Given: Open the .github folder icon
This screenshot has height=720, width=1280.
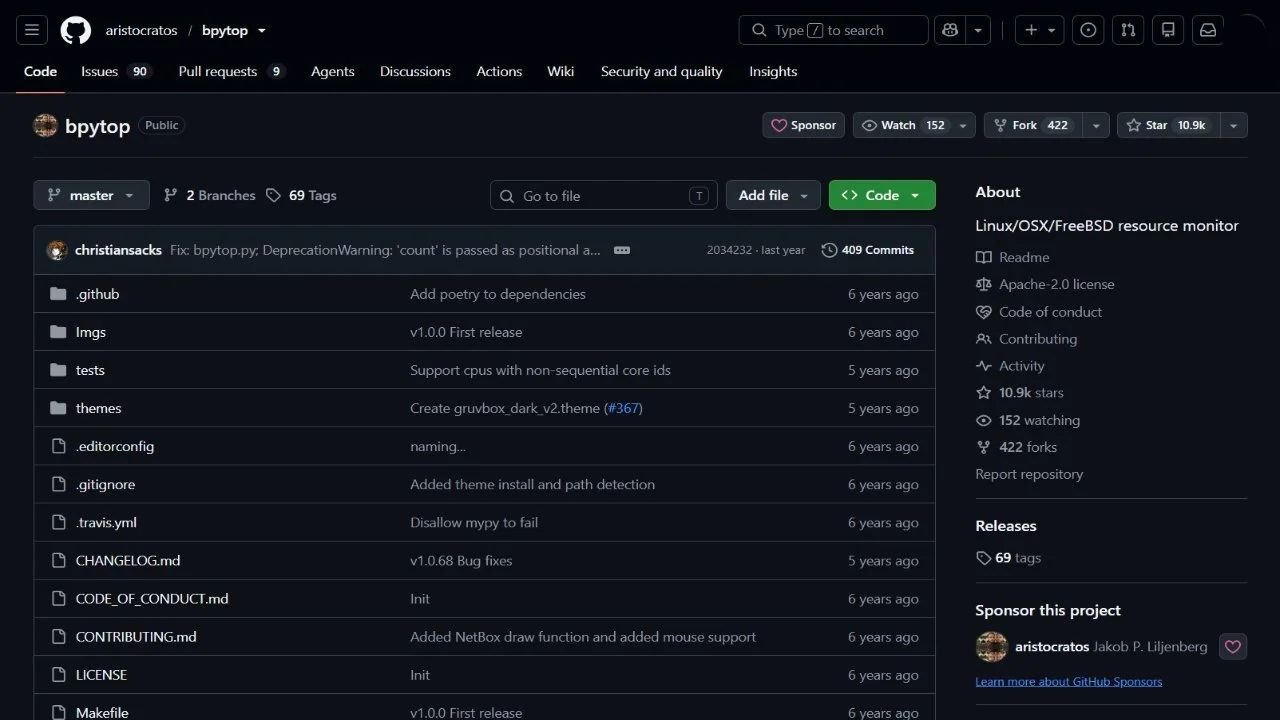Looking at the screenshot, I should pyautogui.click(x=58, y=294).
